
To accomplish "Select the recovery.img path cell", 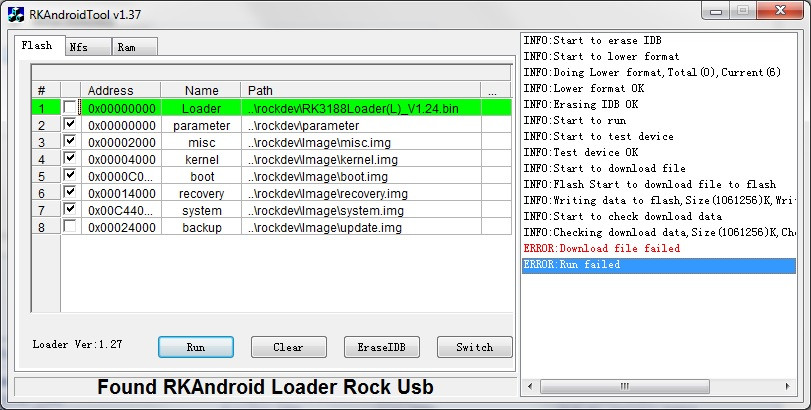I will pos(361,194).
